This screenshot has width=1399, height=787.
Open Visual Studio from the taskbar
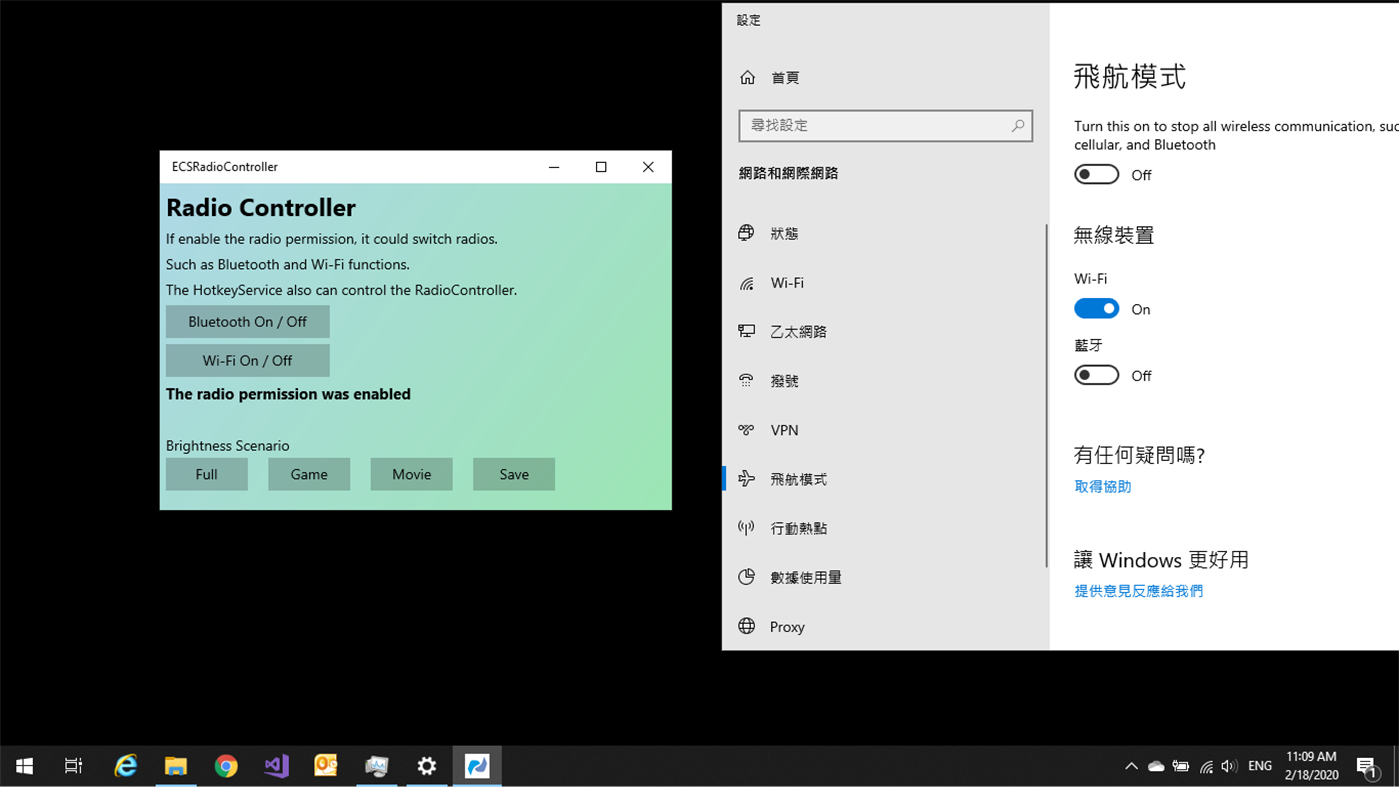pos(276,765)
